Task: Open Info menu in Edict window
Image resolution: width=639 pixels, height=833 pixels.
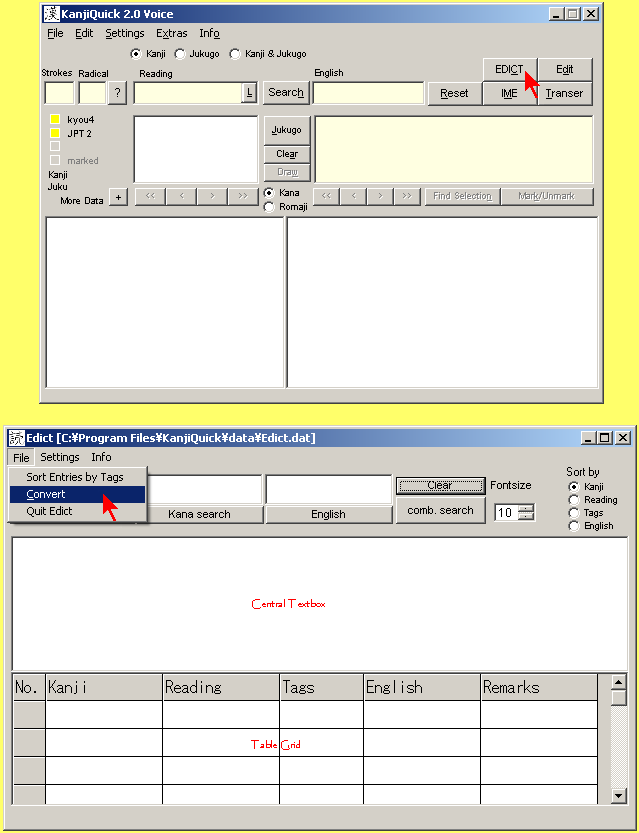Action: (x=101, y=457)
